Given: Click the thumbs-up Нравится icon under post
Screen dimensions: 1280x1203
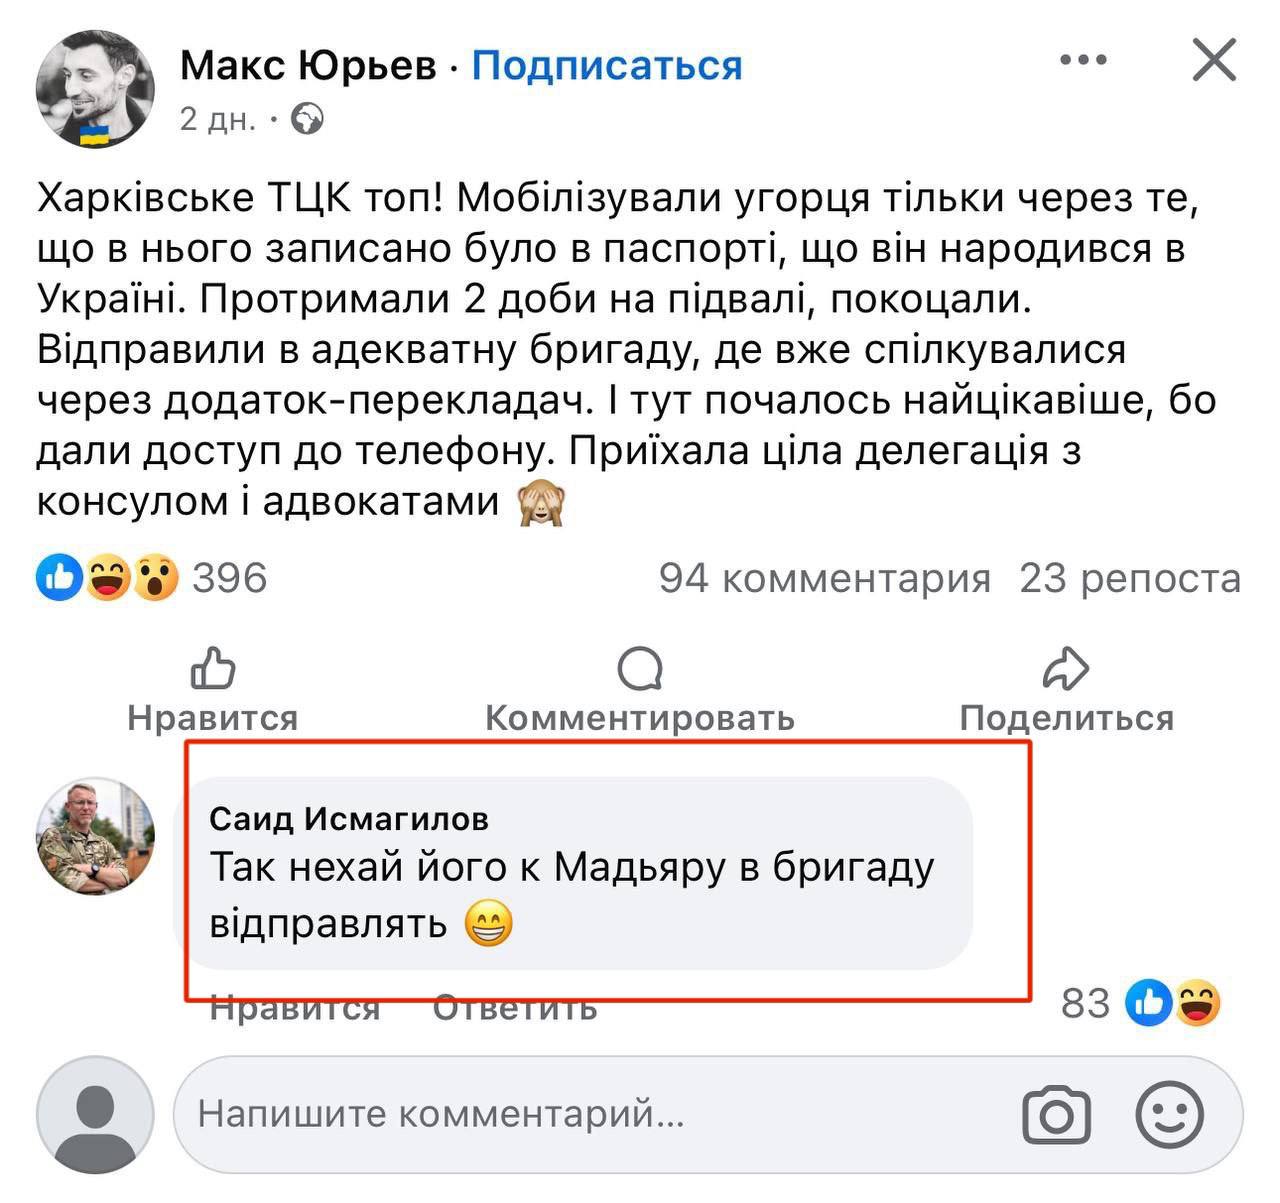Looking at the screenshot, I should coord(213,668).
